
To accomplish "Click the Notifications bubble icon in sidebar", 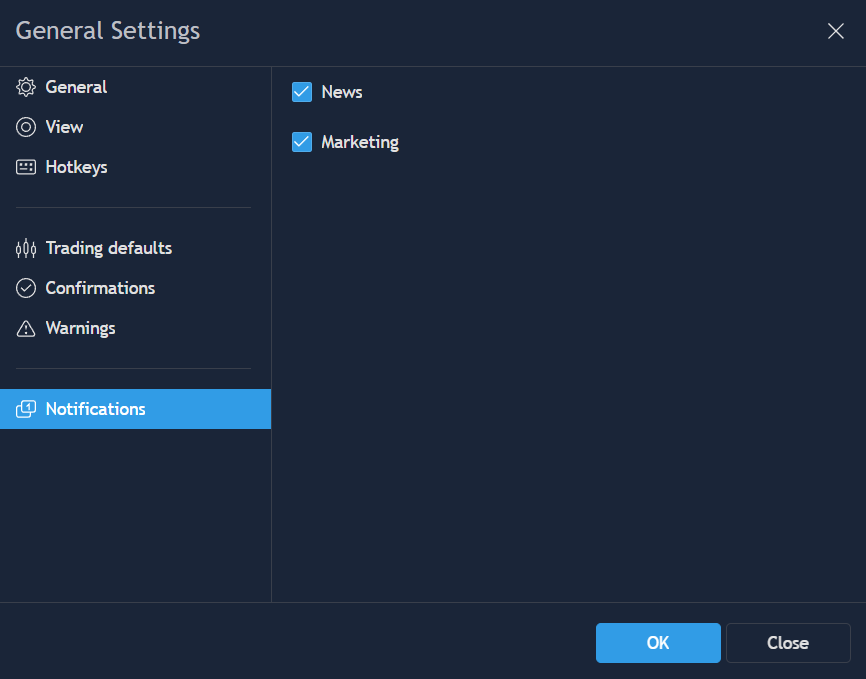I will coord(26,409).
